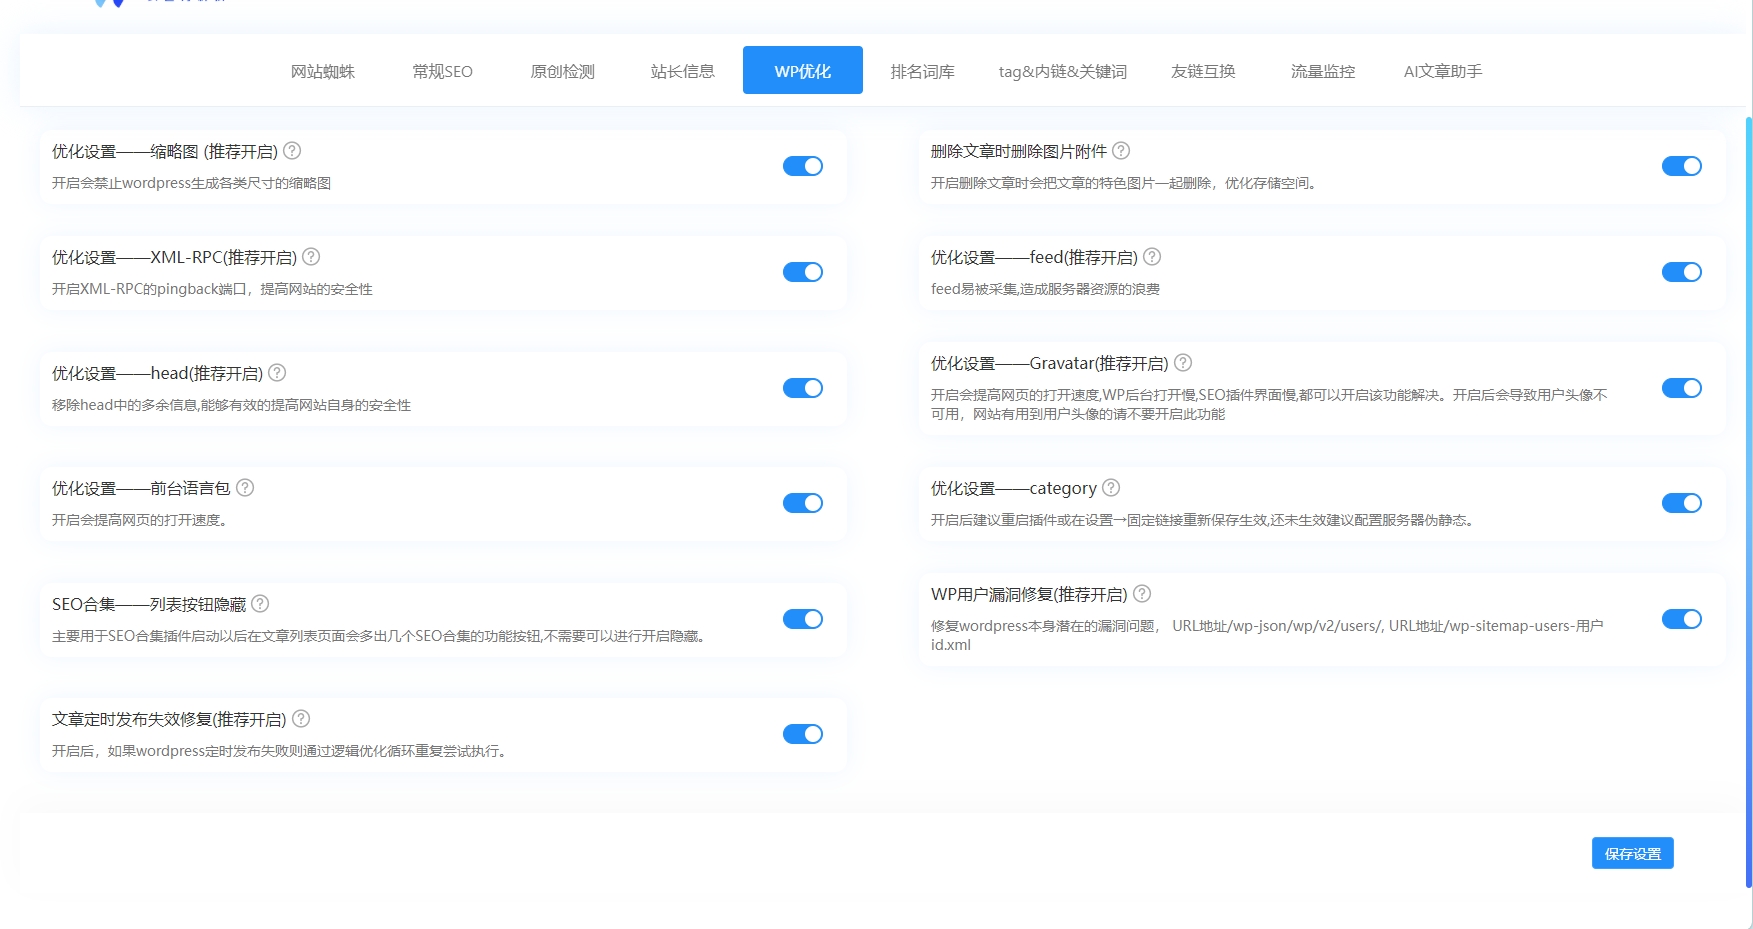Click the site logo at top left
The image size is (1753, 929).
(x=150, y=5)
